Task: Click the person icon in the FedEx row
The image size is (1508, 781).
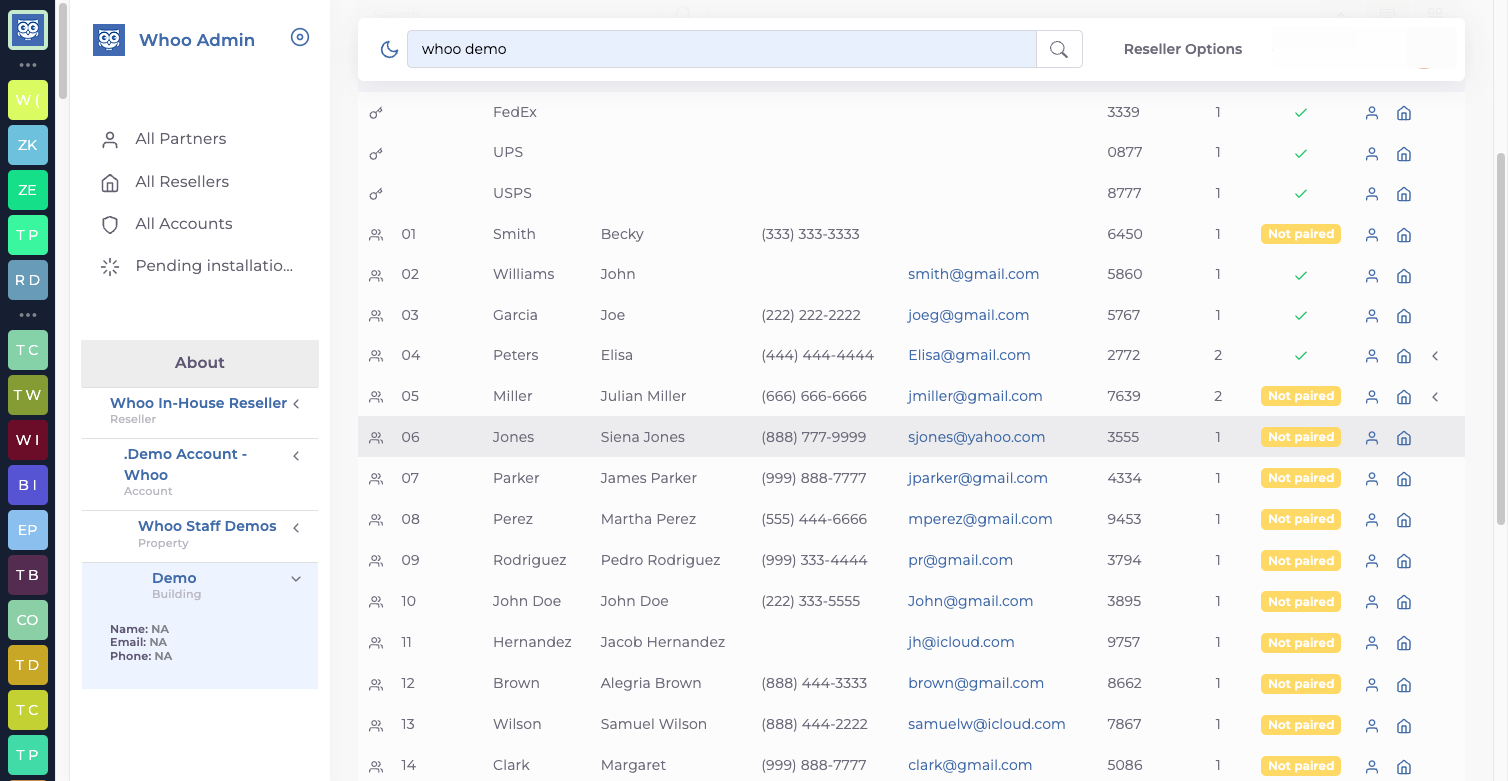Action: pos(1372,113)
